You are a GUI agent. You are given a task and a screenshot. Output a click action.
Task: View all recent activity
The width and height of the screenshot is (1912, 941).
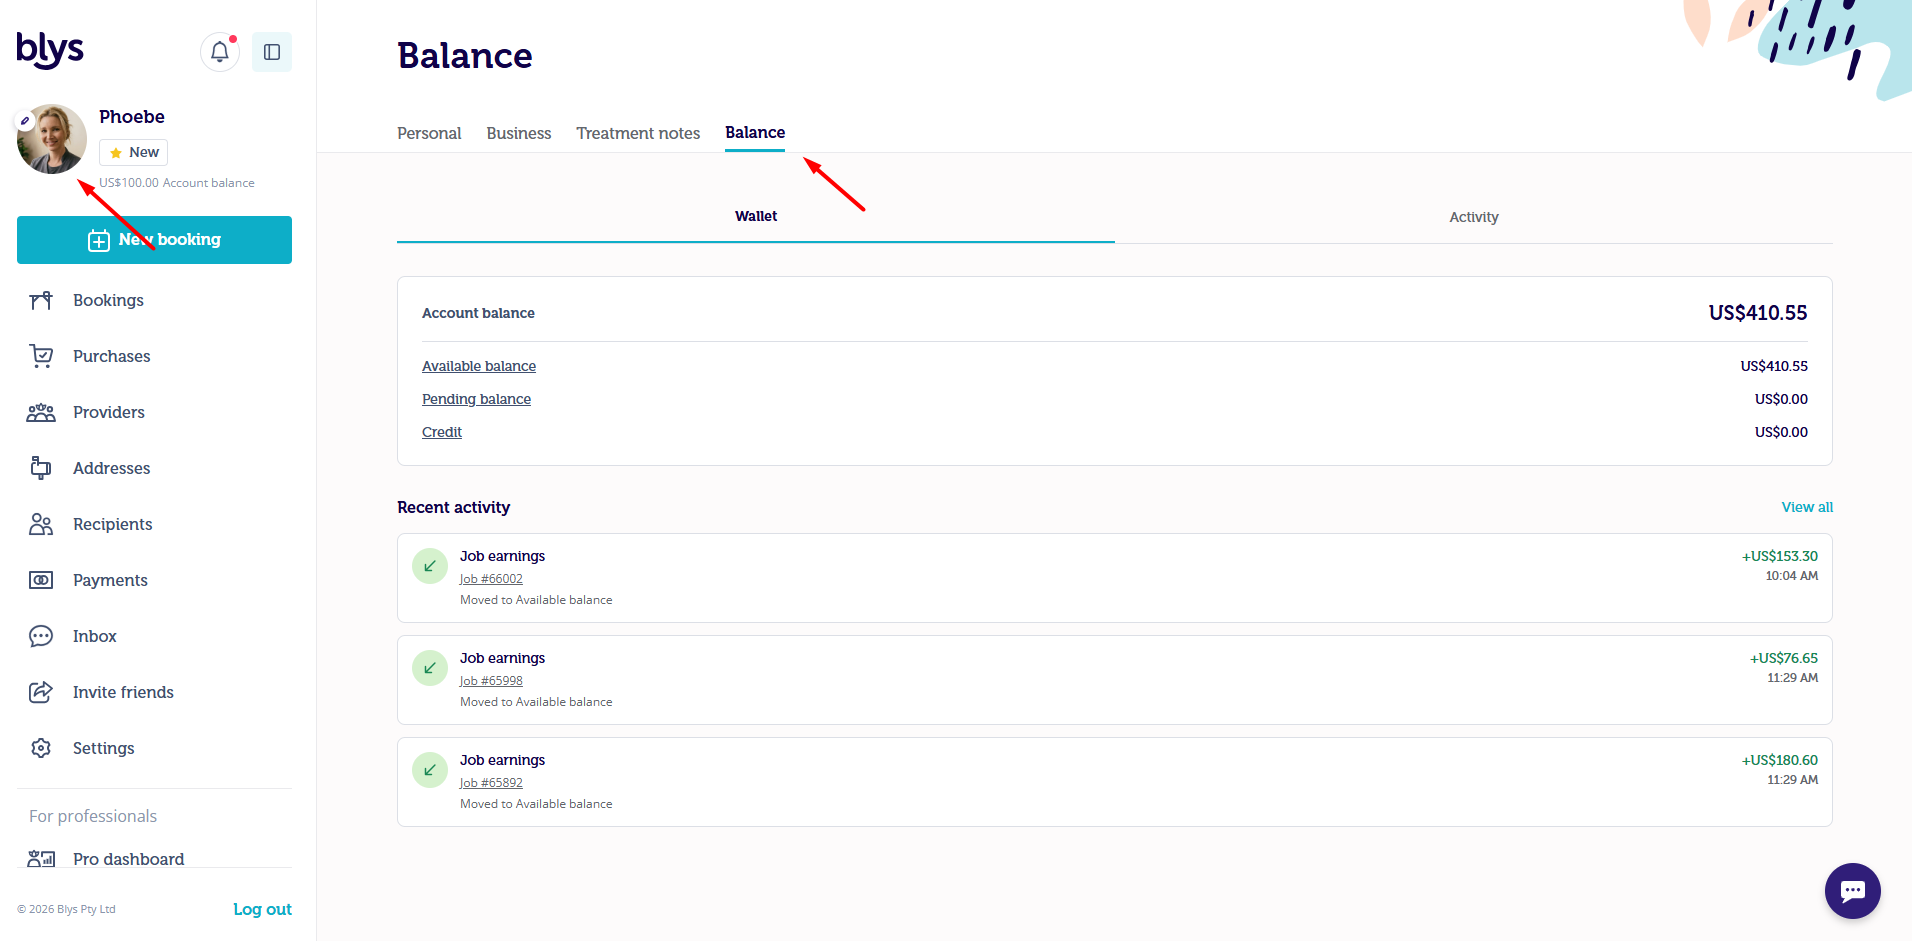[x=1807, y=507]
